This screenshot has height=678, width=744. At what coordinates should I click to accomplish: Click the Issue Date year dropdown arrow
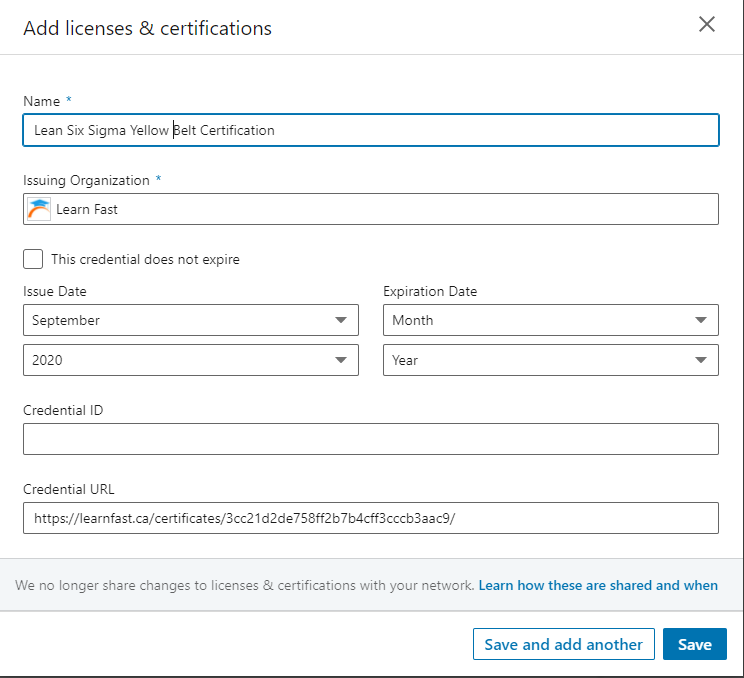click(x=340, y=361)
